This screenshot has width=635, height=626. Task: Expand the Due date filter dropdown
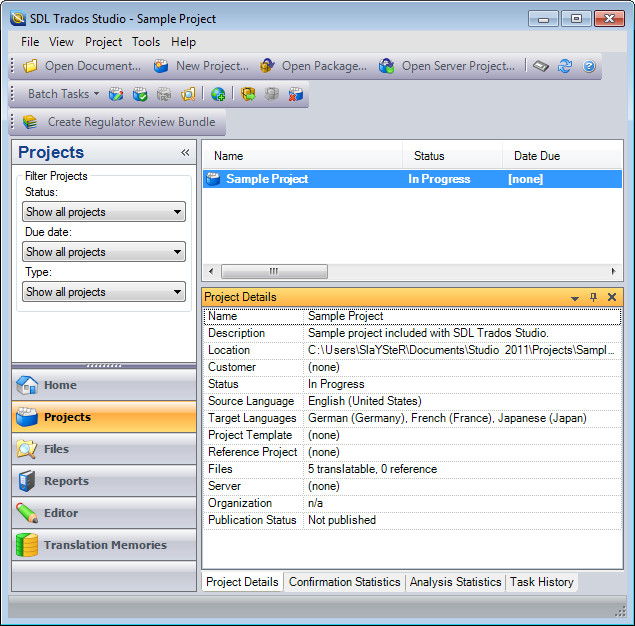click(104, 252)
